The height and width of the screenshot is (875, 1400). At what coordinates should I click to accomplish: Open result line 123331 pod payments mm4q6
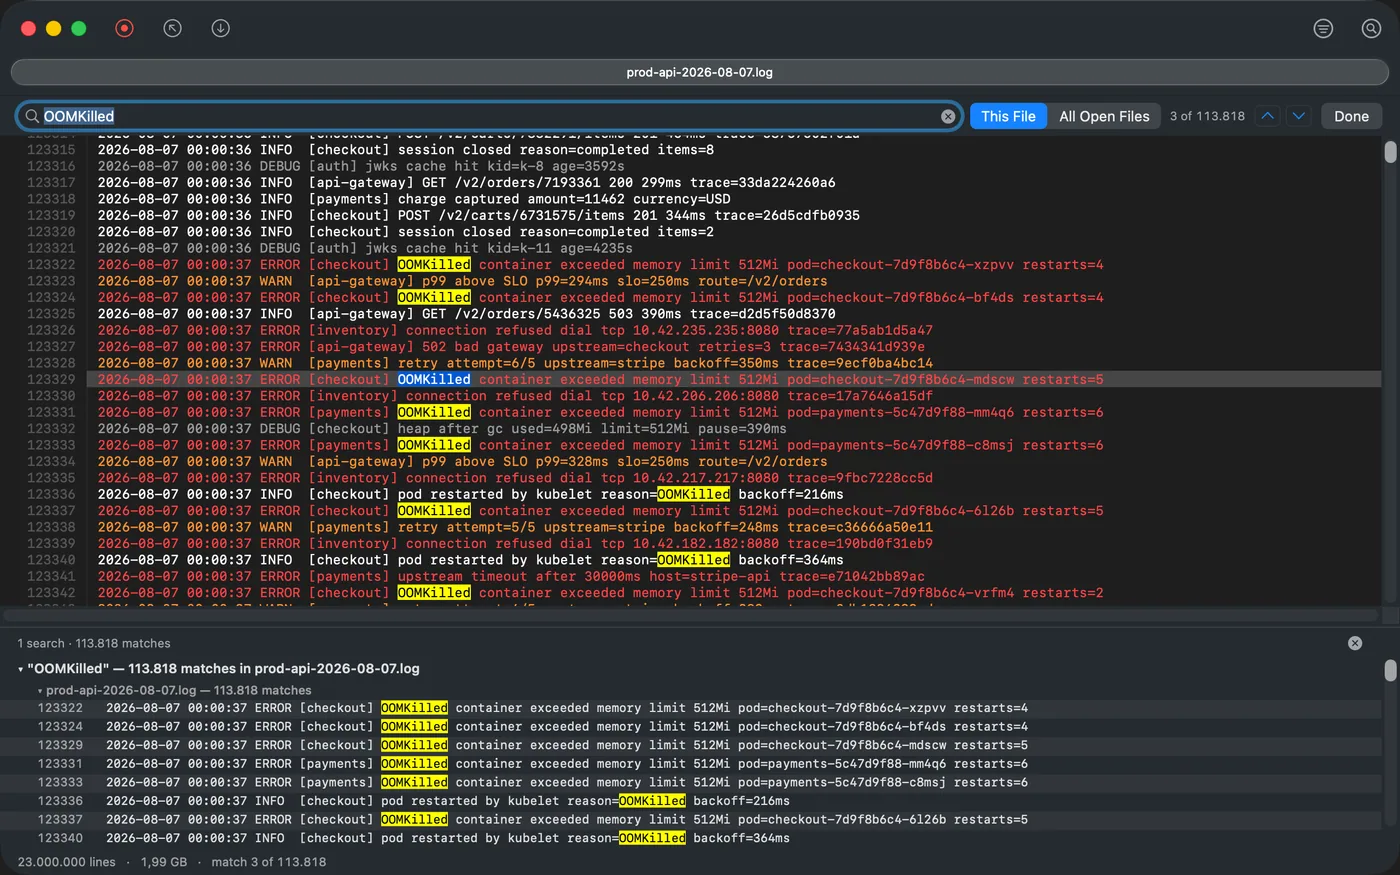point(690,764)
